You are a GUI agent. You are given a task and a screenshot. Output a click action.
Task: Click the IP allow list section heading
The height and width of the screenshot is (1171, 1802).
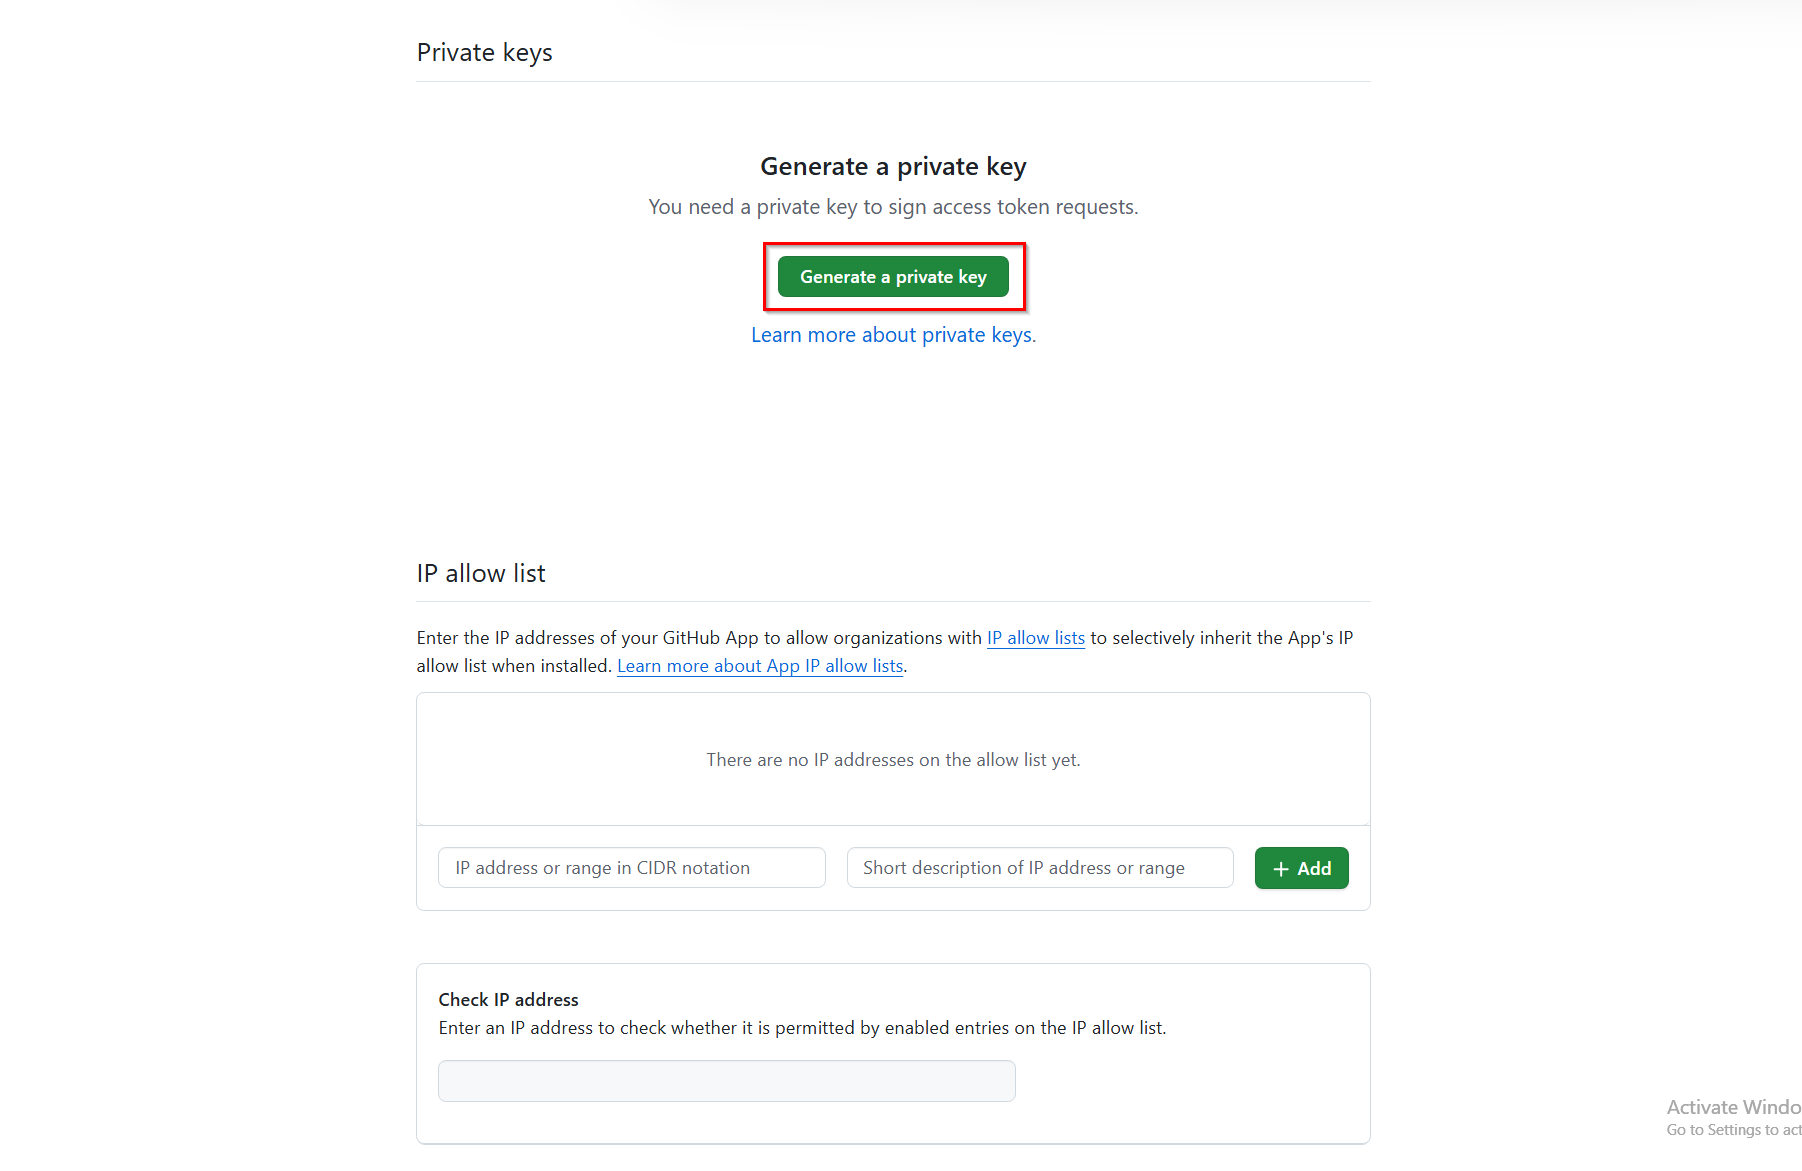pos(481,573)
